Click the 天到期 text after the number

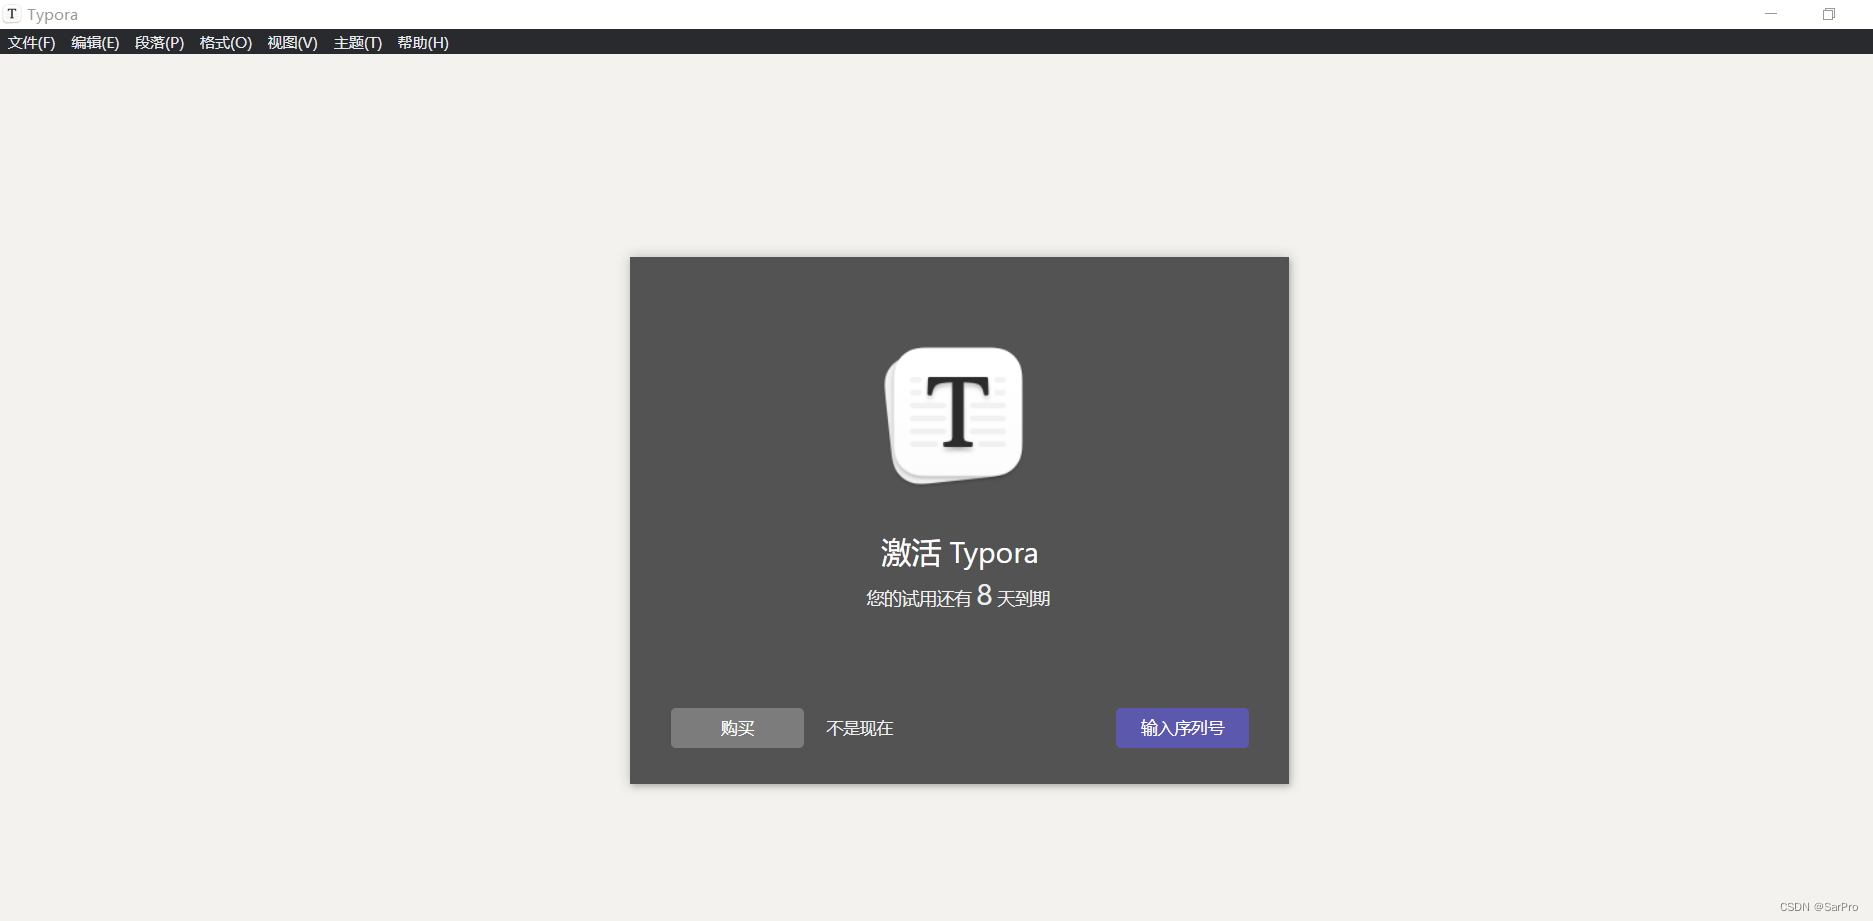pyautogui.click(x=1023, y=599)
